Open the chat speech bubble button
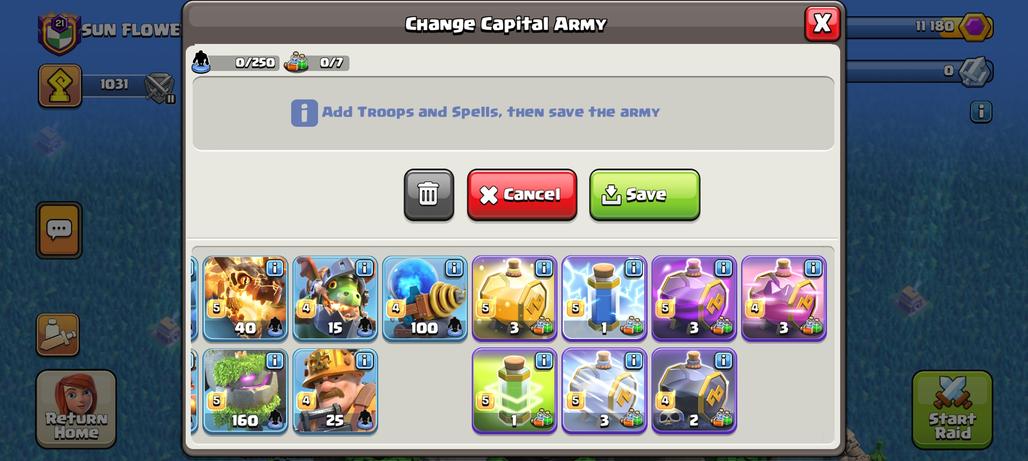This screenshot has height=461, width=1028. 59,230
